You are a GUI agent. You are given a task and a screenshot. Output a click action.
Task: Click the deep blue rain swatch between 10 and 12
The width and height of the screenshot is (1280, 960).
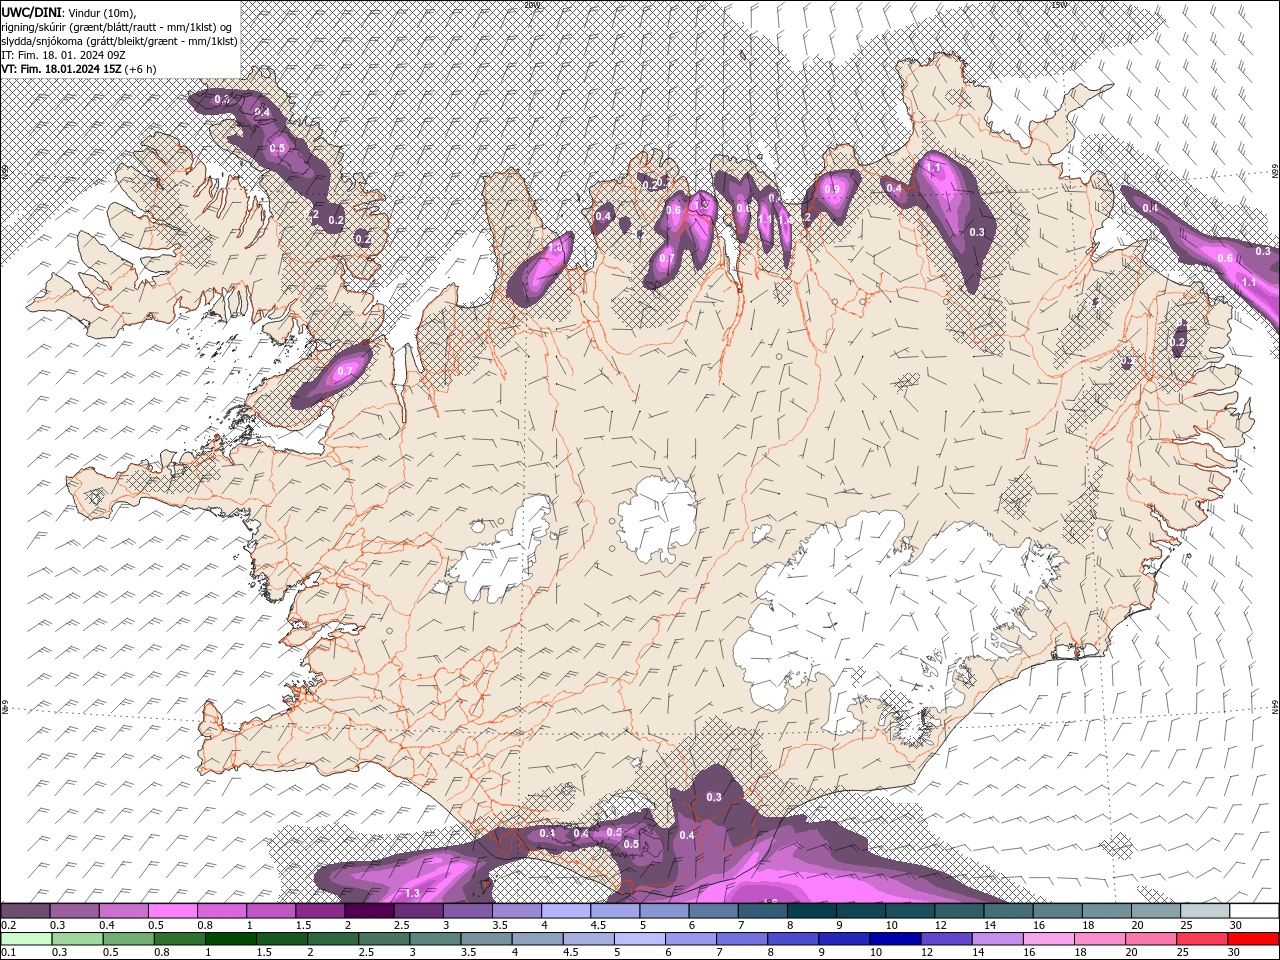pos(893,939)
